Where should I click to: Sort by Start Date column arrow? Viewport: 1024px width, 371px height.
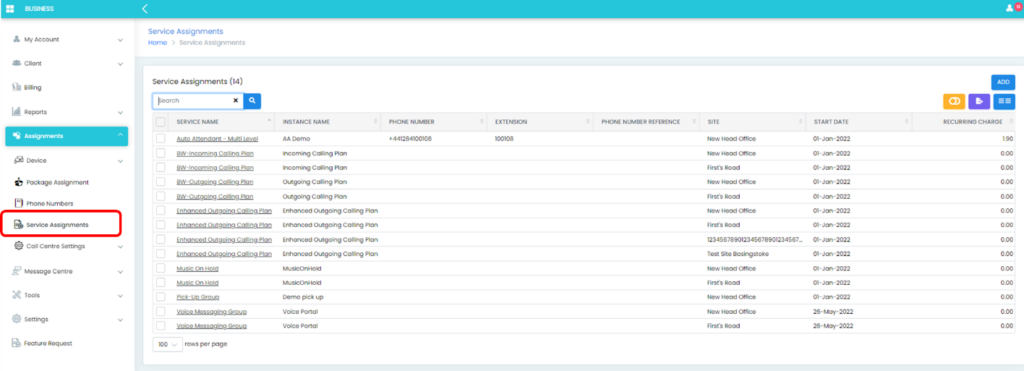pos(906,121)
